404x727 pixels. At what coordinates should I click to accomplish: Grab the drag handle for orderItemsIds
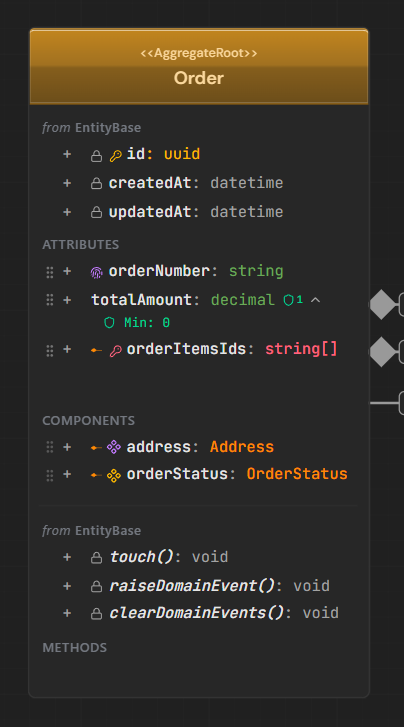pos(50,351)
